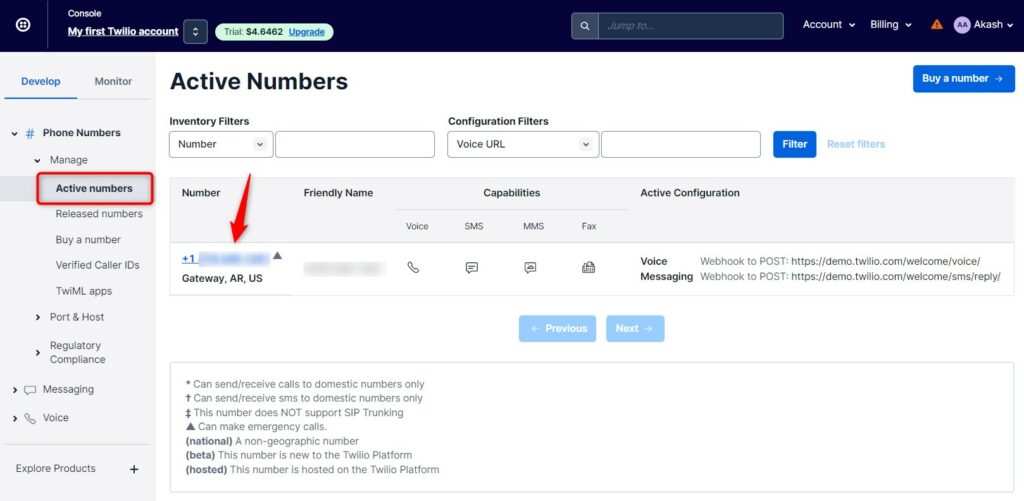
Task: Open the Voice URL configuration dropdown
Action: [522, 144]
